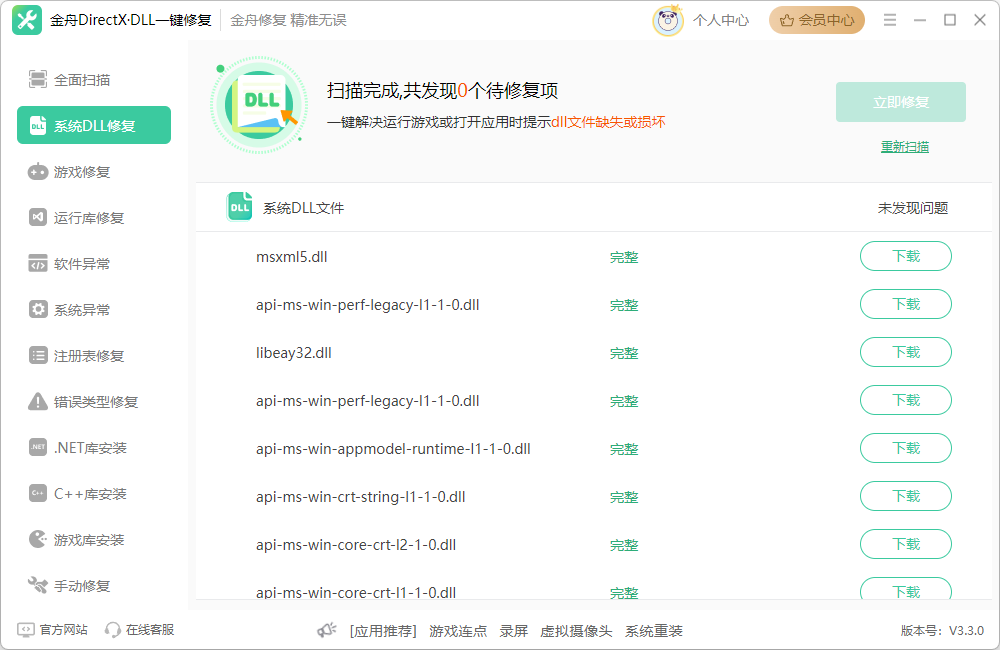The height and width of the screenshot is (650, 1000).
Task: Click the headset icon beside 在线客服
Action: pos(113,630)
